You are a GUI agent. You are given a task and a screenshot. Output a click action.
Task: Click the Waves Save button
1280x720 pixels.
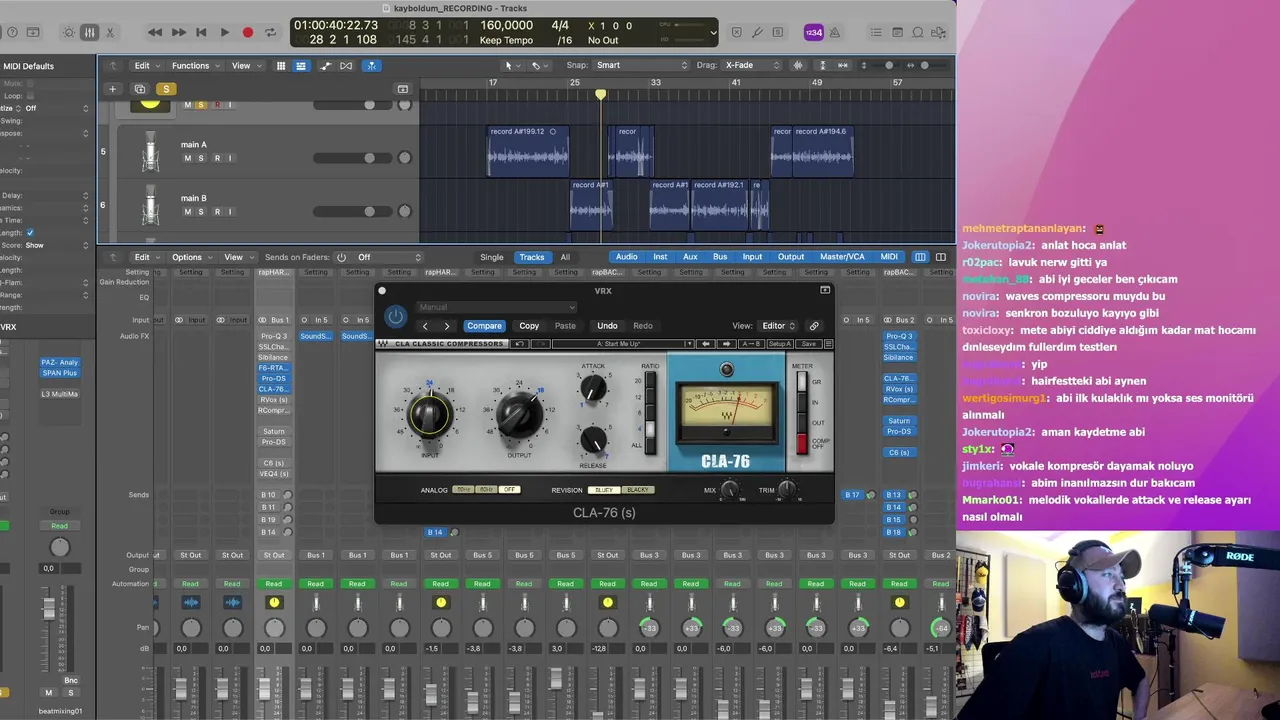[x=808, y=344]
